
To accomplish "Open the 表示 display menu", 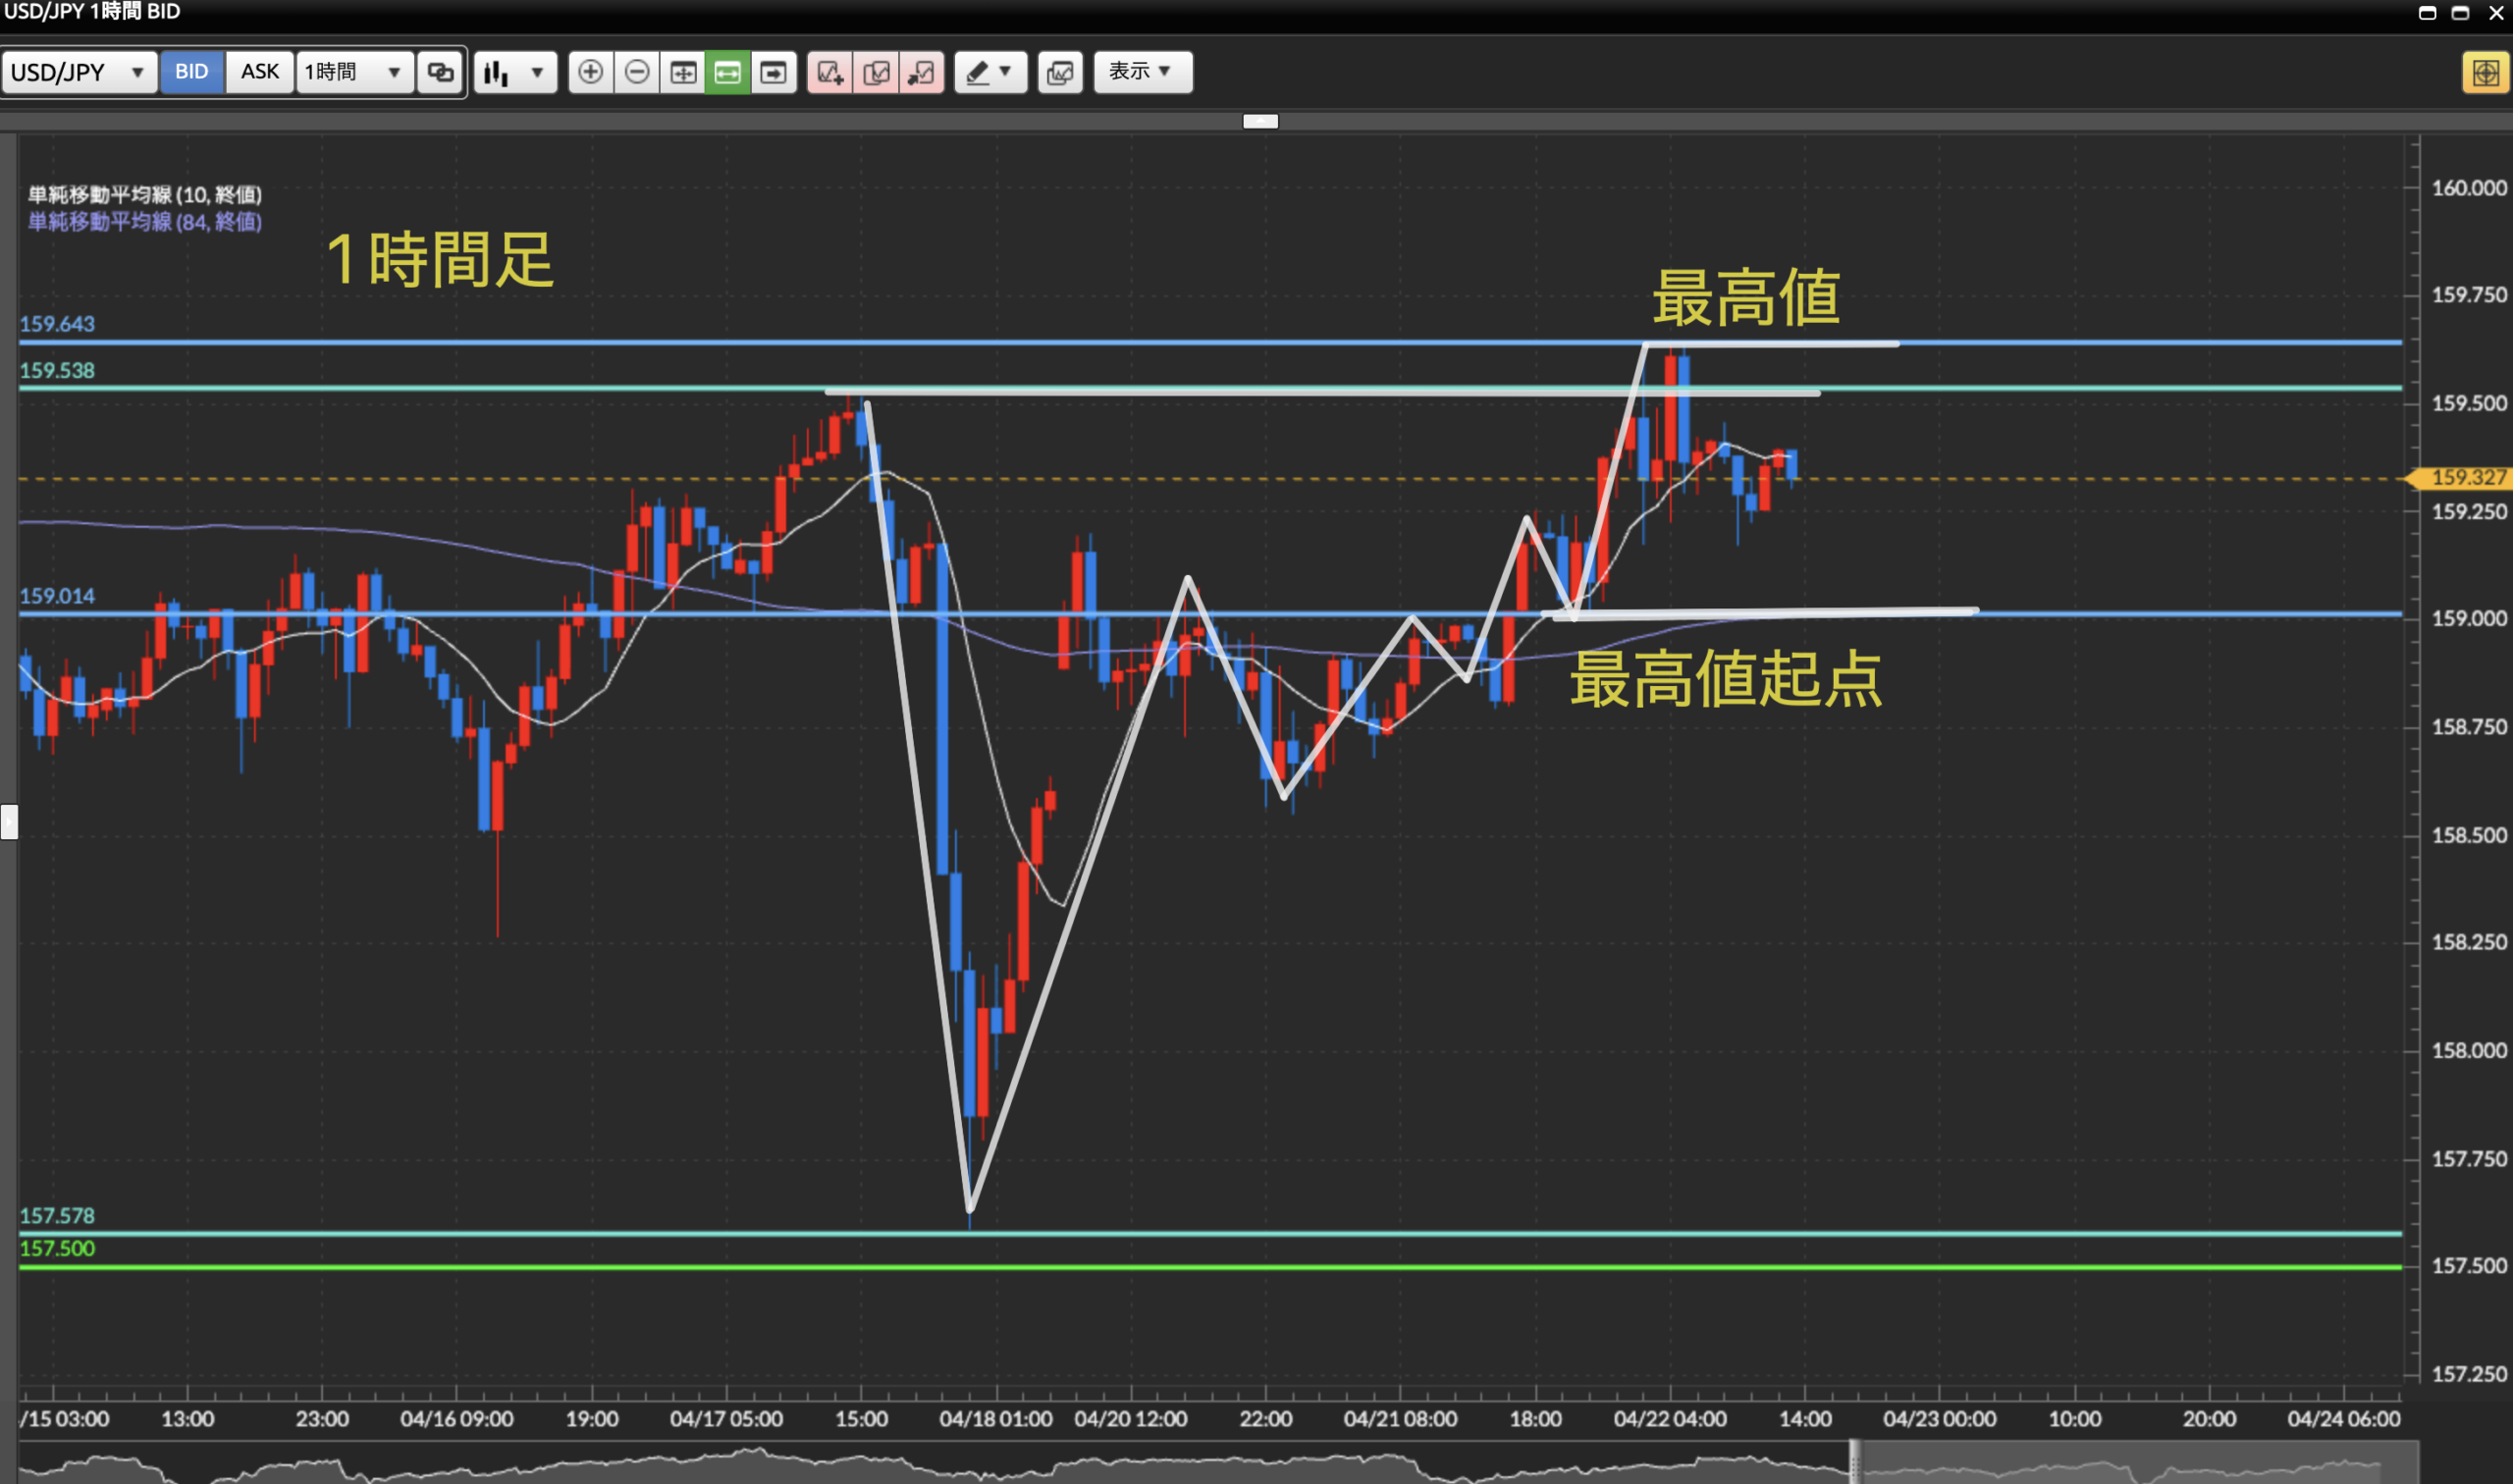I will [x=1142, y=72].
